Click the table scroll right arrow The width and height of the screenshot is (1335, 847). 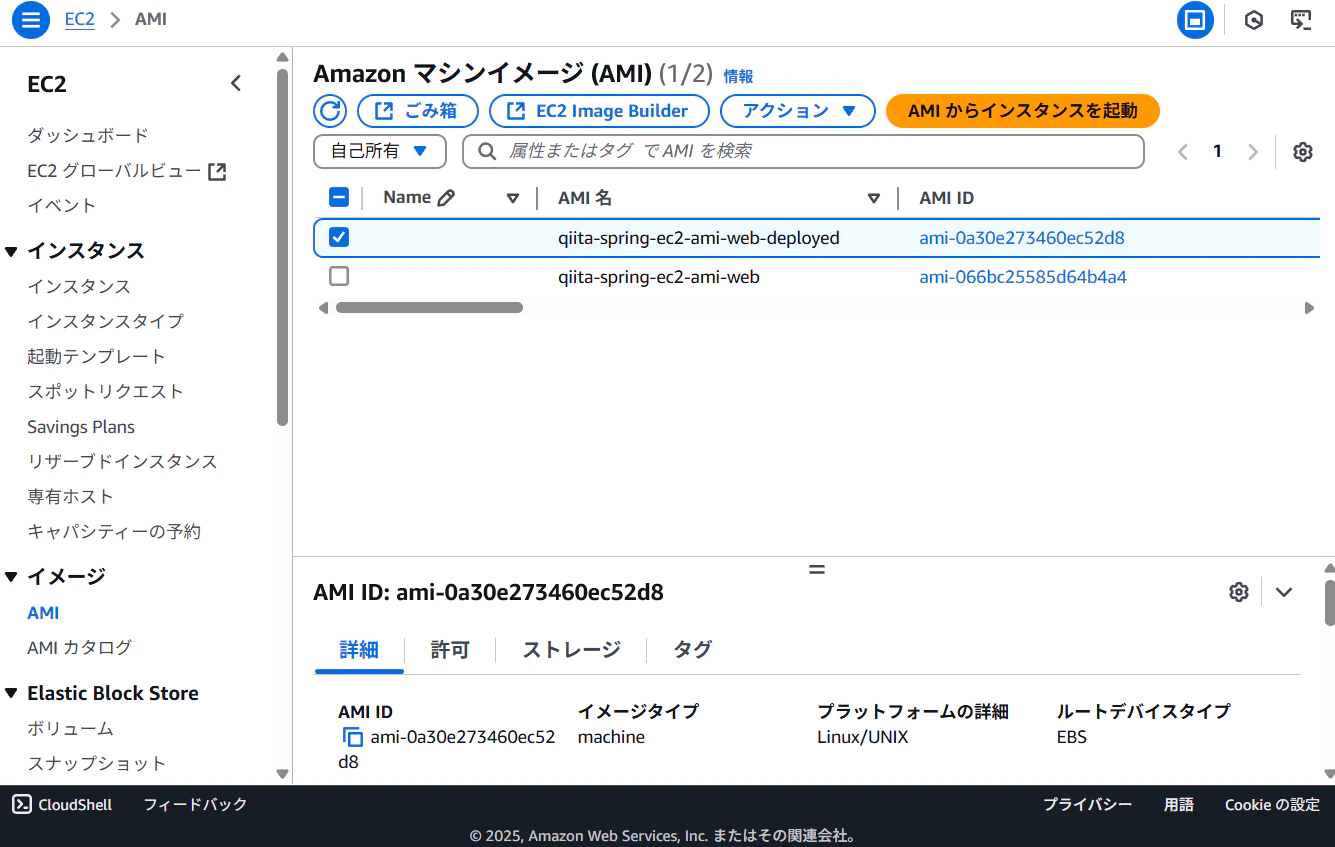point(1309,308)
